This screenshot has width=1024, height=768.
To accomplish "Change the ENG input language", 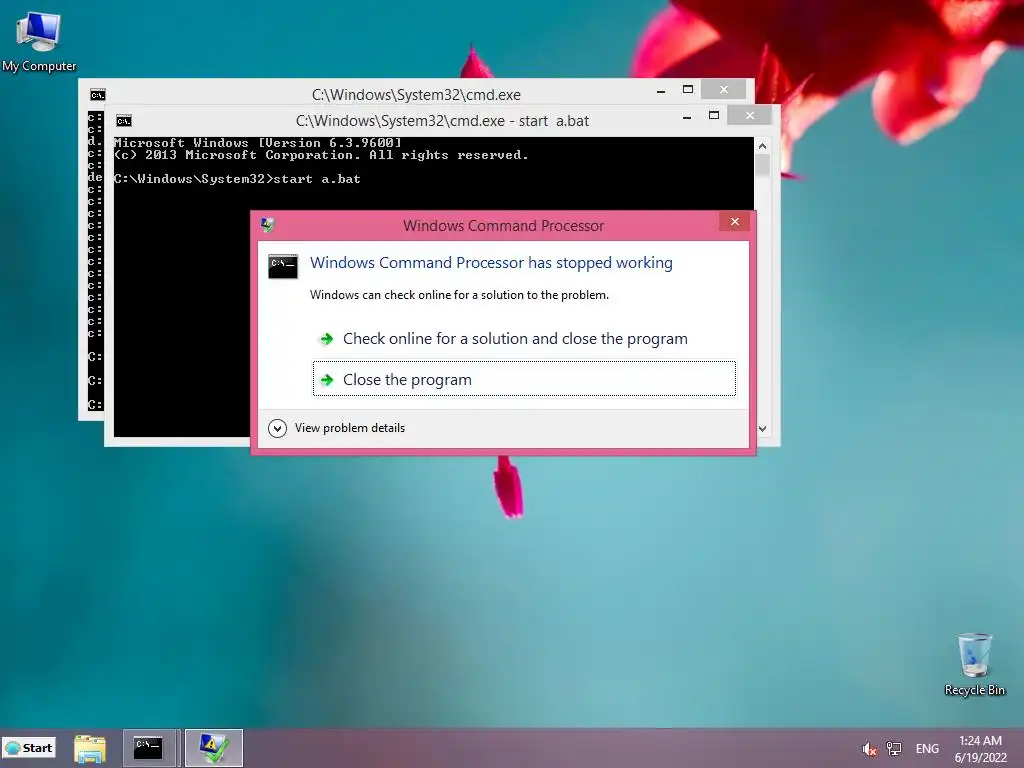I will [927, 748].
